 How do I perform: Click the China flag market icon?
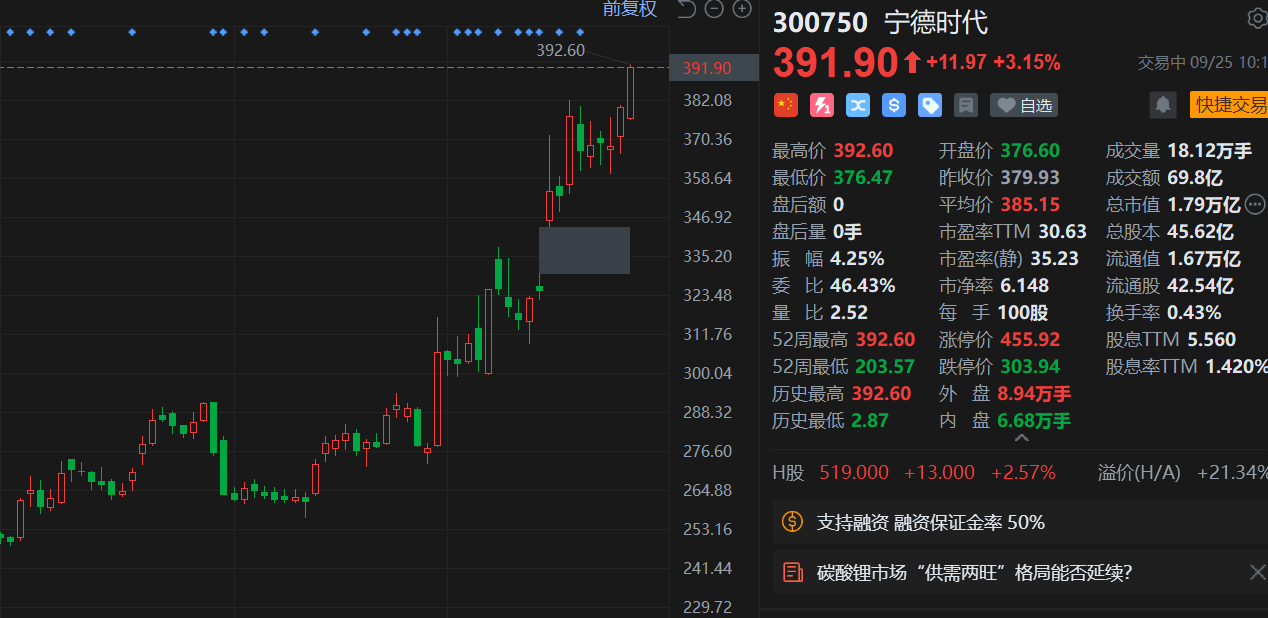(785, 105)
